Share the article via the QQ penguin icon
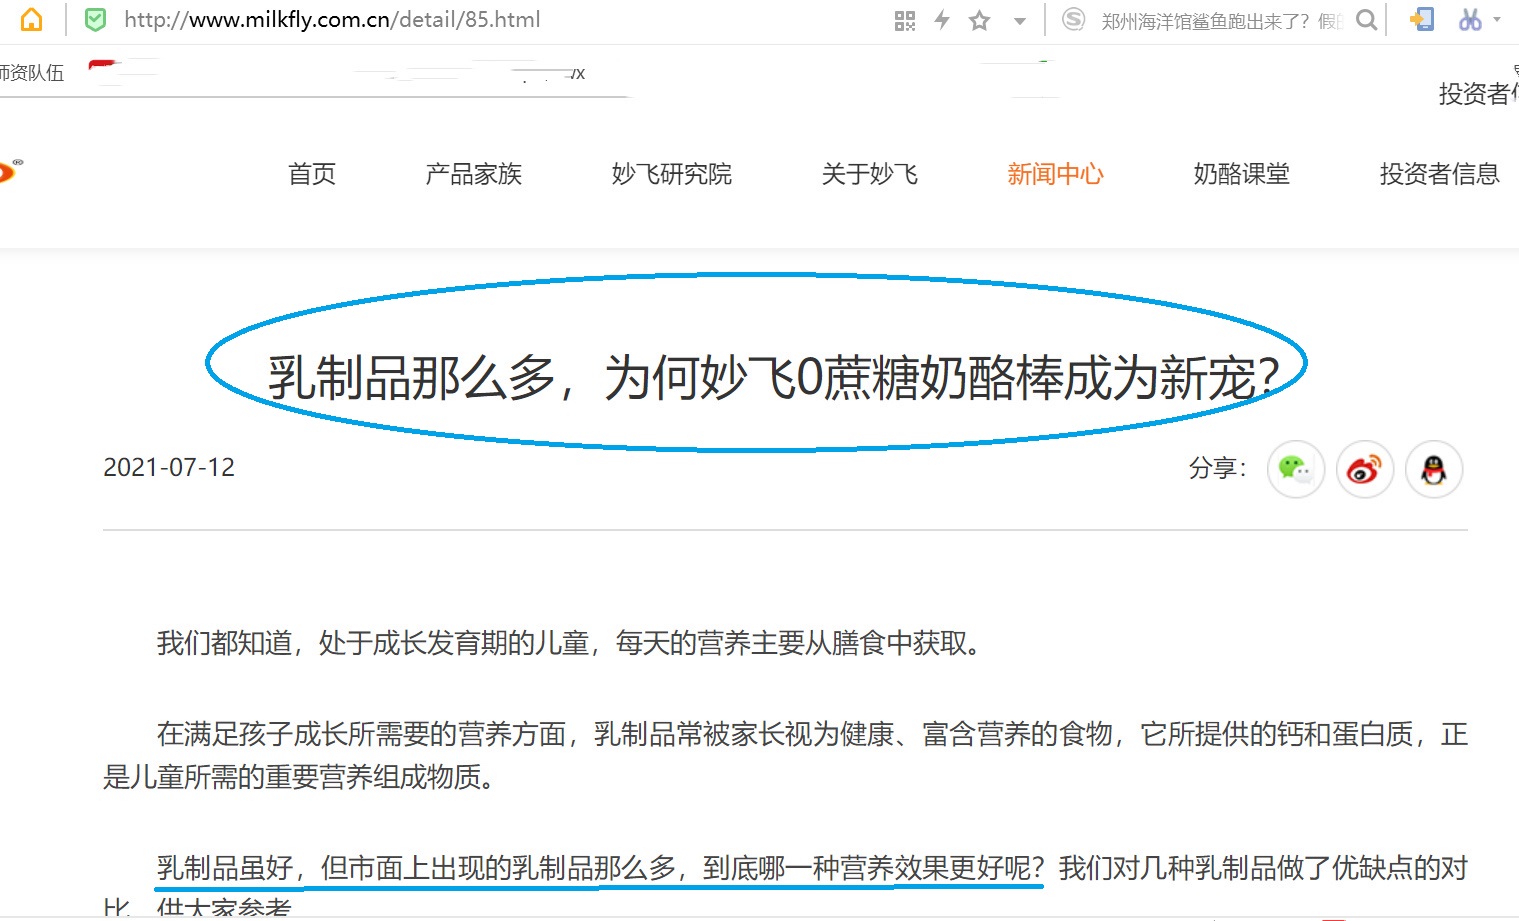The width and height of the screenshot is (1519, 921). pyautogui.click(x=1433, y=469)
